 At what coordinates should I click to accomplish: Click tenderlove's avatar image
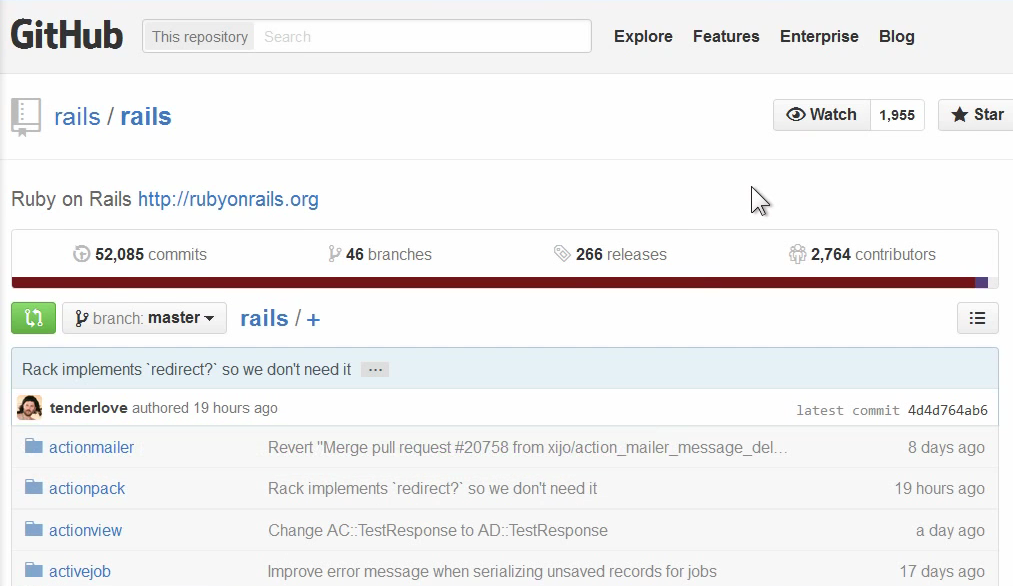point(30,408)
